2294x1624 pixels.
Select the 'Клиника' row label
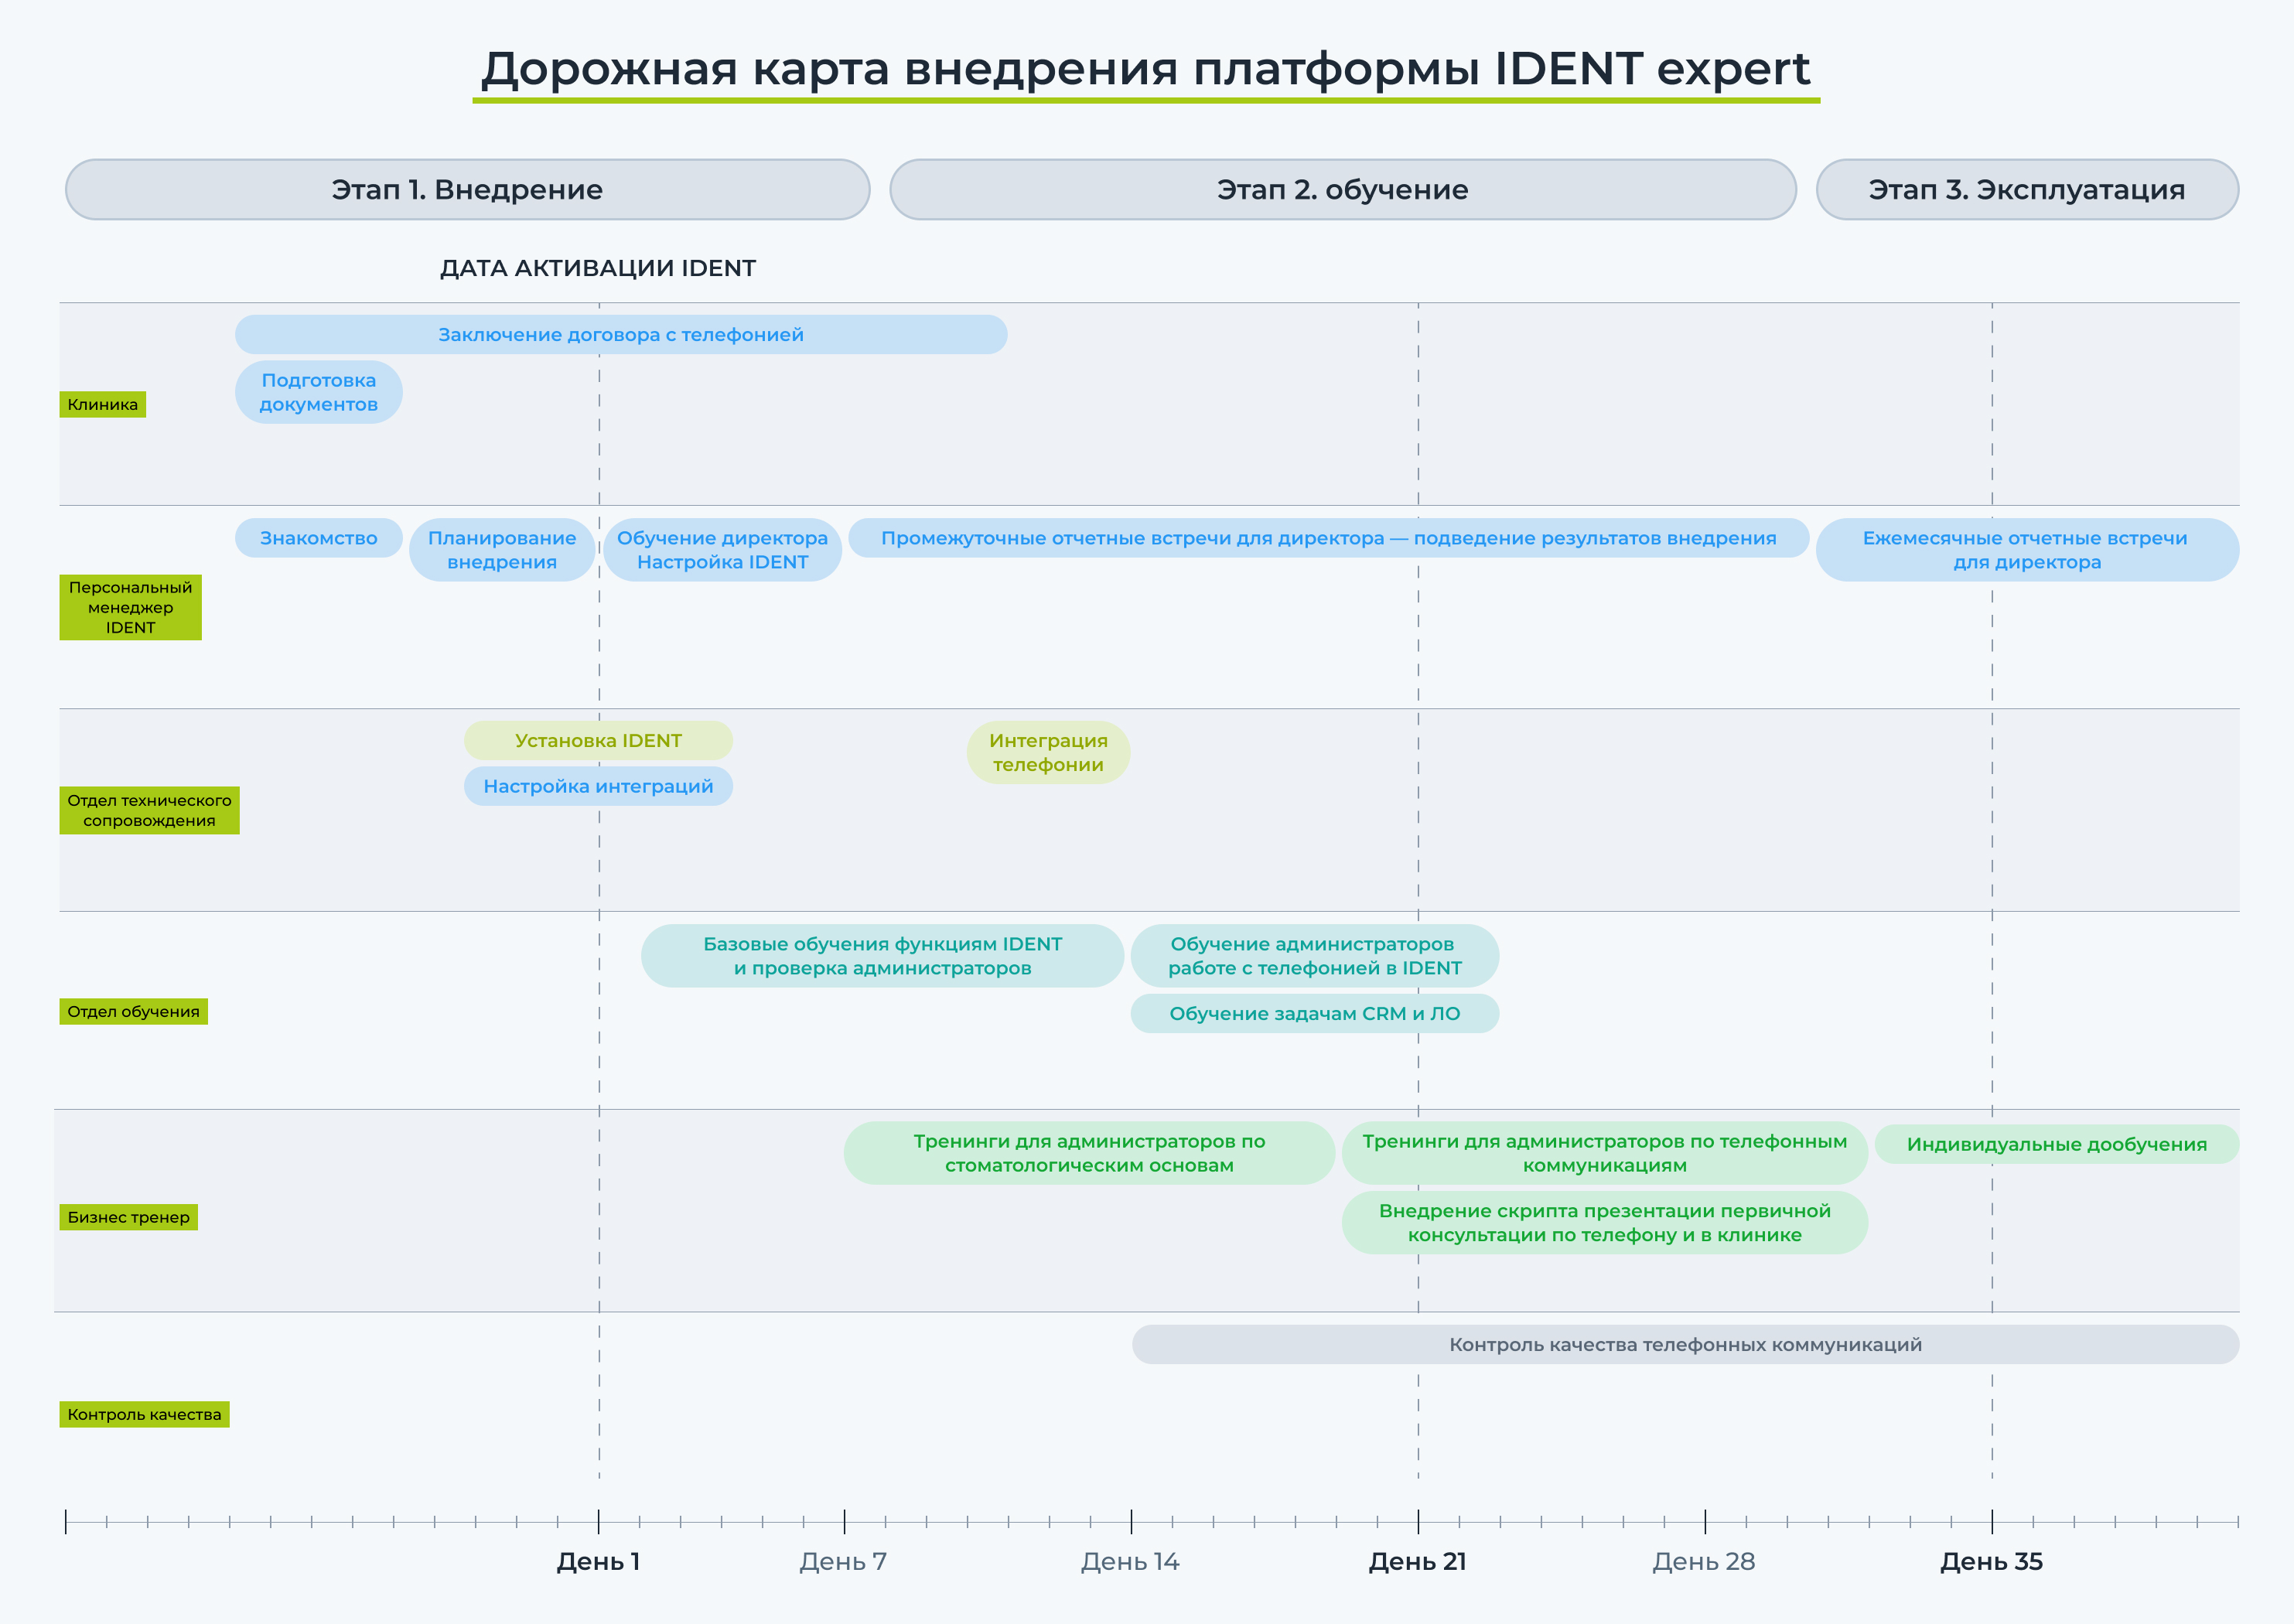[103, 404]
